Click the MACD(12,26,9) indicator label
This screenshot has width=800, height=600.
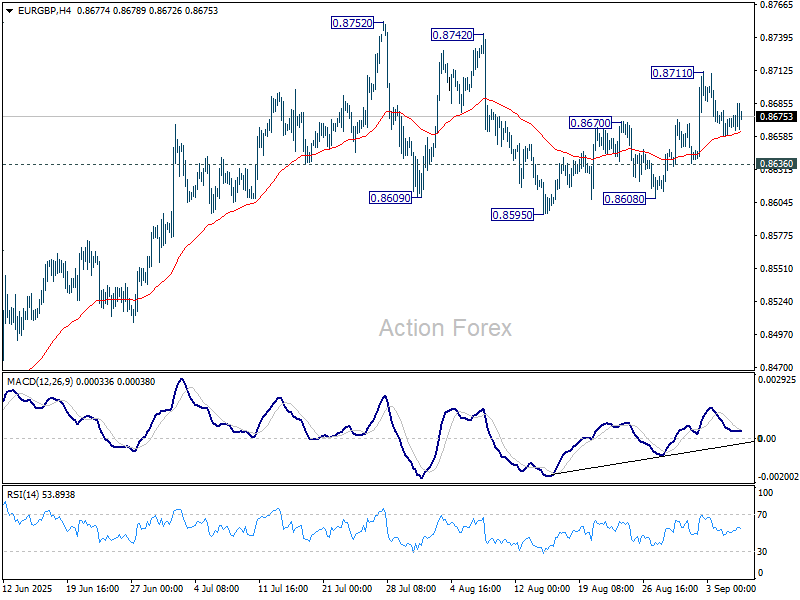pyautogui.click(x=40, y=382)
